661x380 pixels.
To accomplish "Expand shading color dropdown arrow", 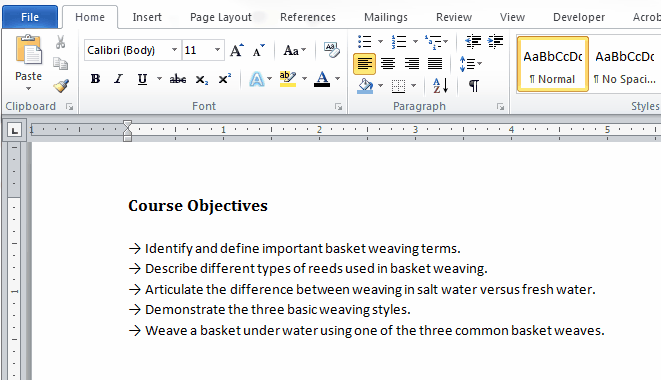I will [x=380, y=86].
